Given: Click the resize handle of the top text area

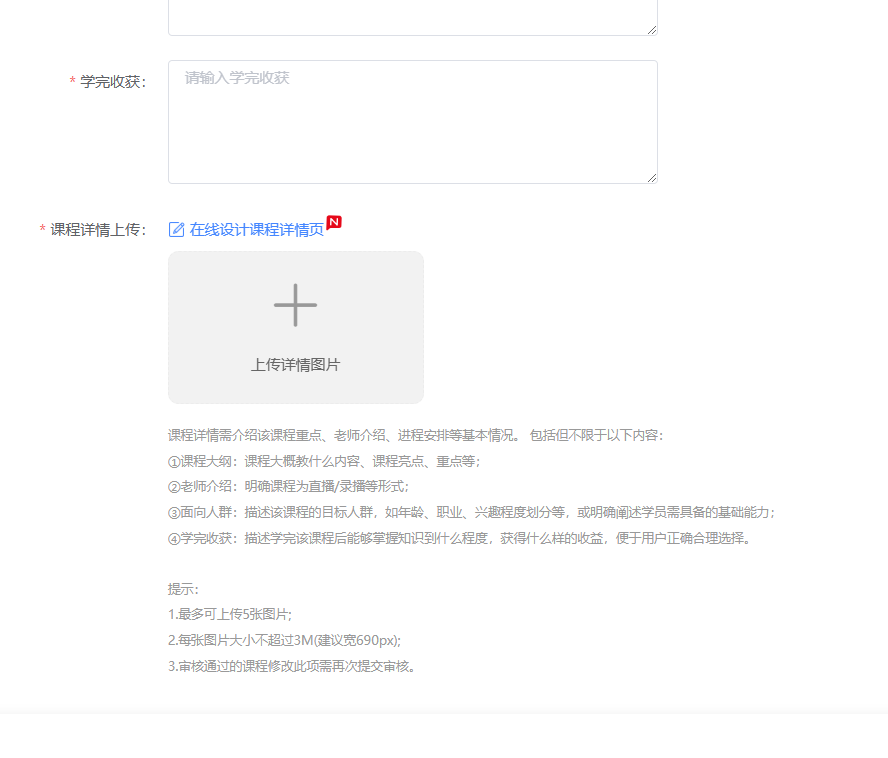Looking at the screenshot, I should coord(652,30).
